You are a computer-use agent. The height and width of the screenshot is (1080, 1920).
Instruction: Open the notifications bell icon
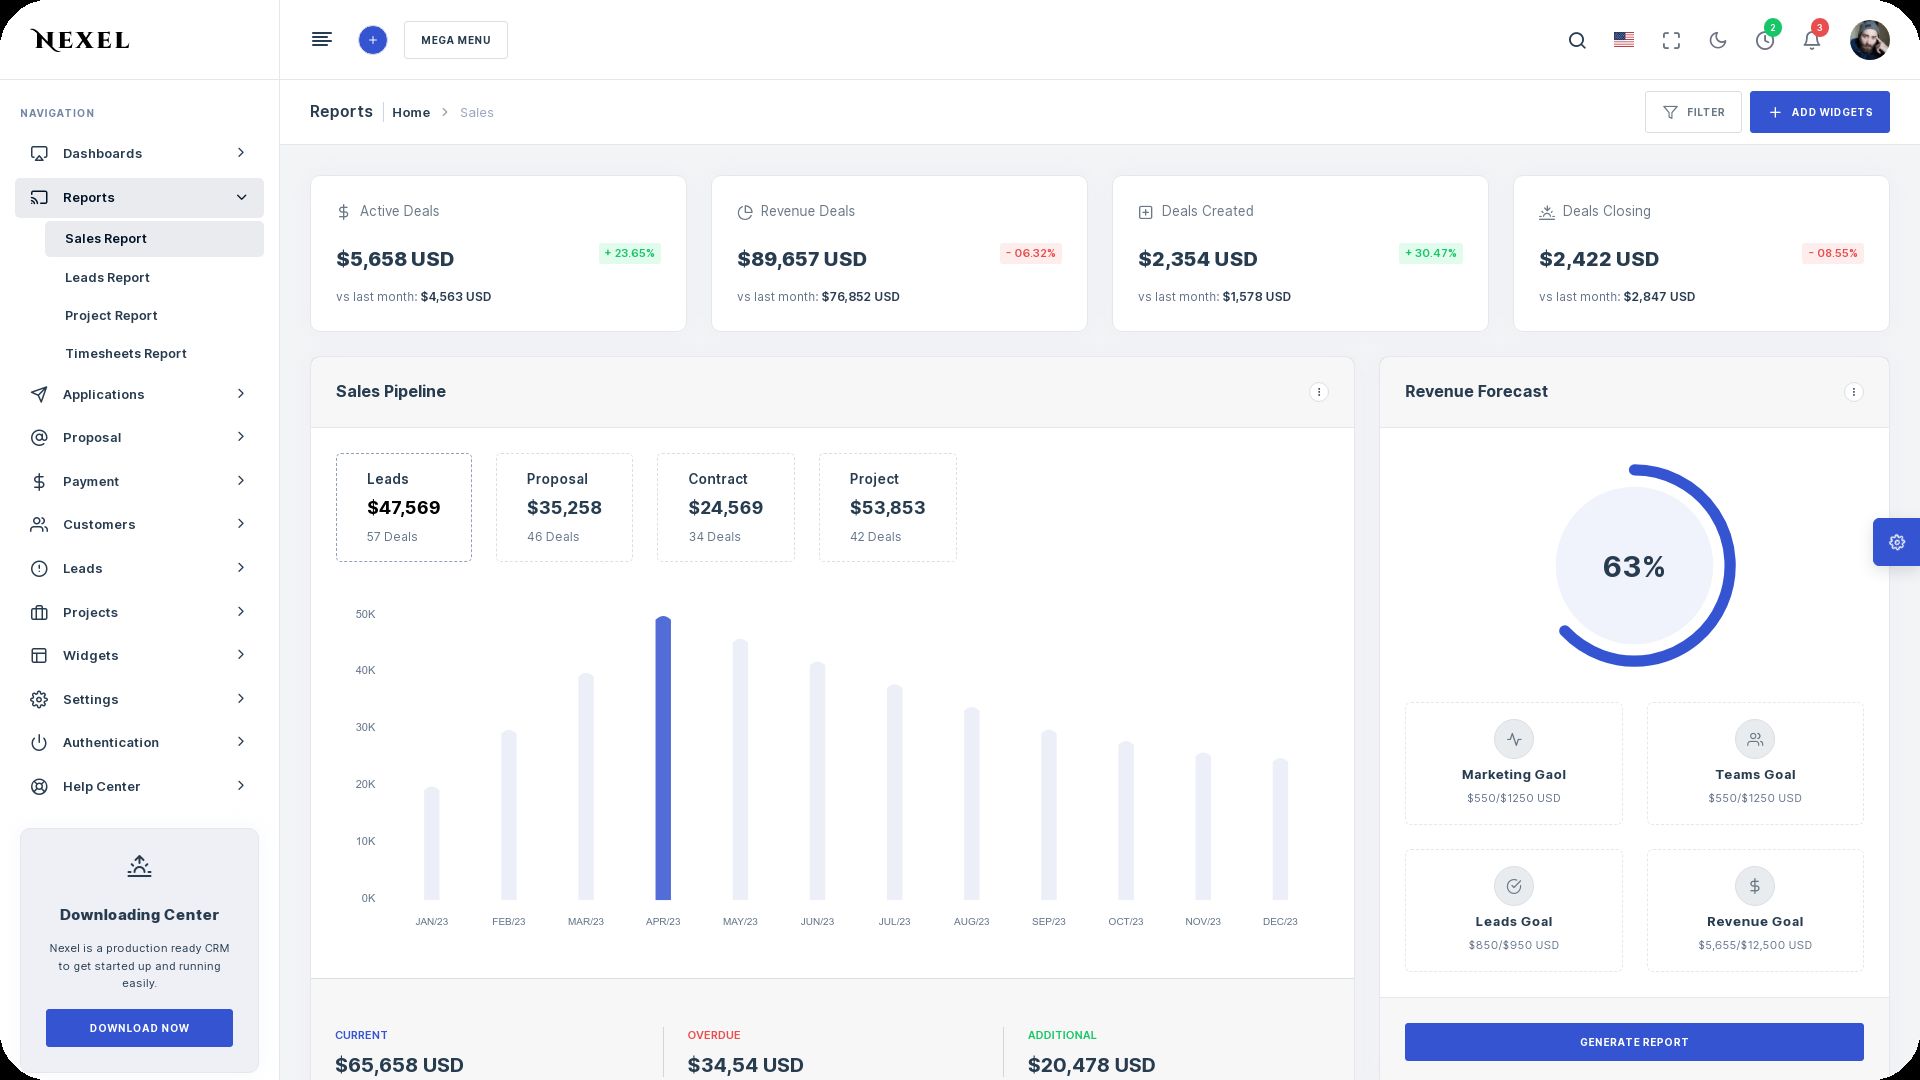(1811, 41)
